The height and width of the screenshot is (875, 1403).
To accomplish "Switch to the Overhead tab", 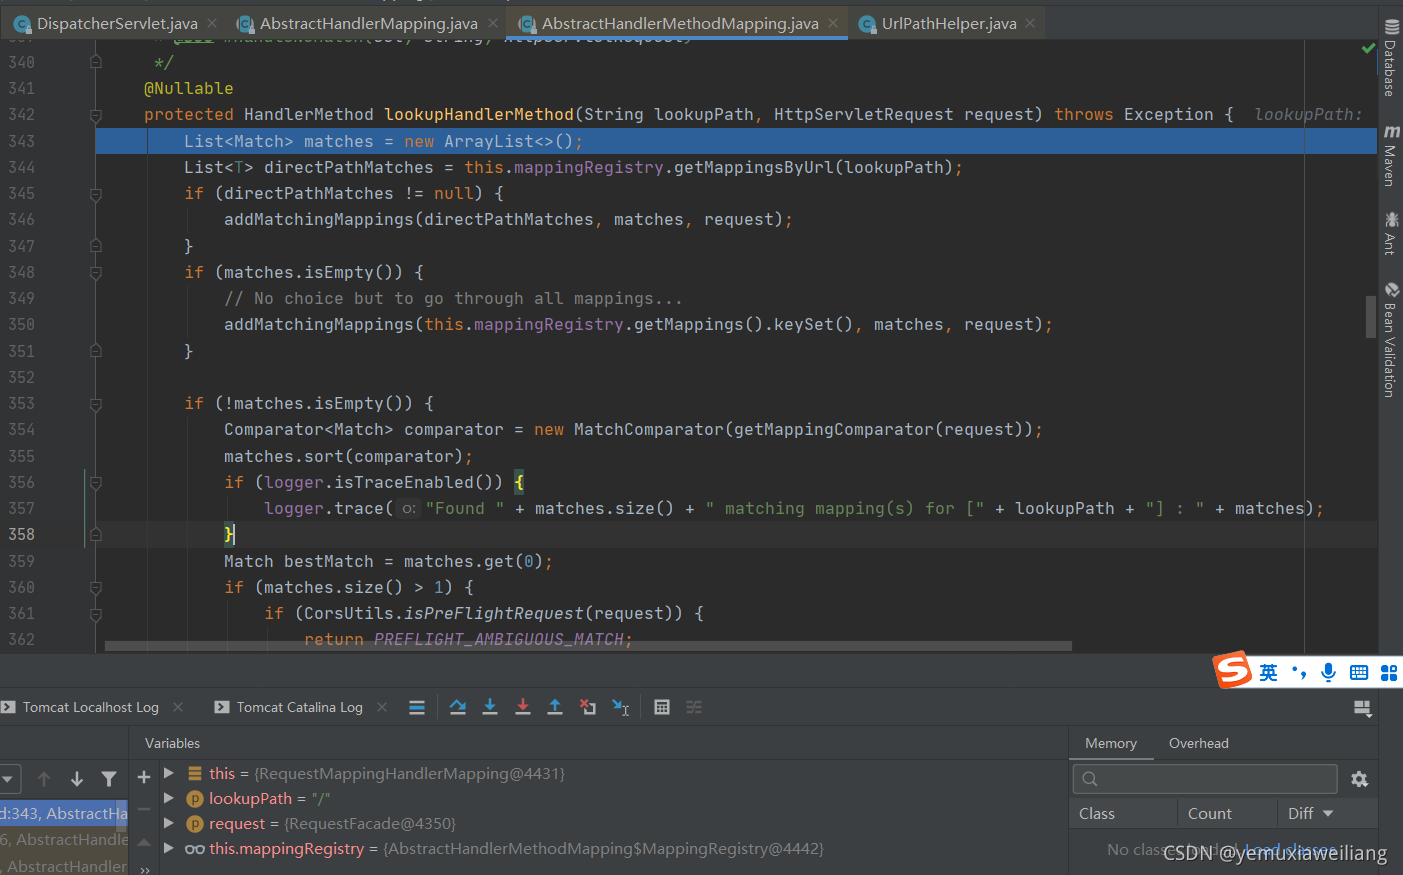I will click(x=1198, y=743).
